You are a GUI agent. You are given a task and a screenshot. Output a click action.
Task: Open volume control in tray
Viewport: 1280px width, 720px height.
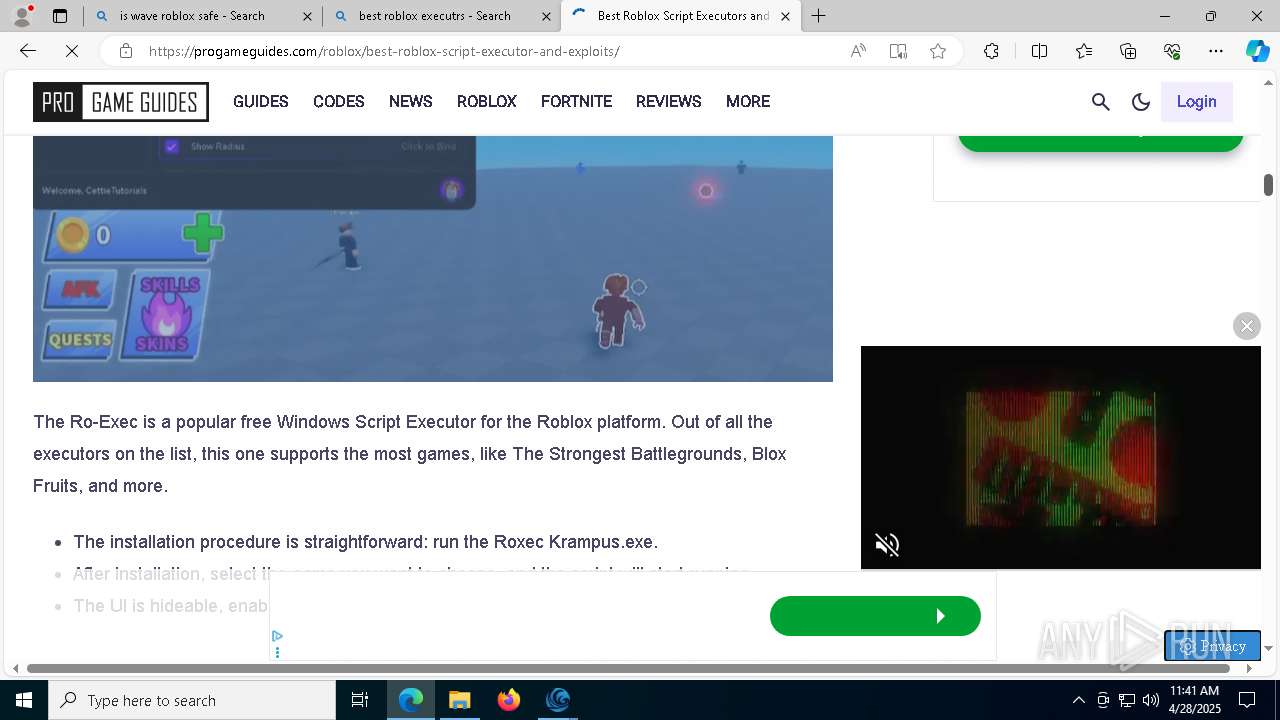tap(1150, 700)
